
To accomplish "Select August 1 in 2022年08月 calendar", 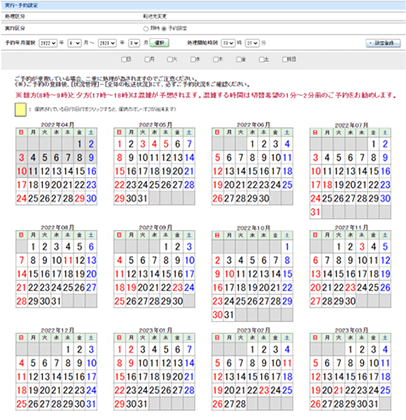I will coord(33,247).
